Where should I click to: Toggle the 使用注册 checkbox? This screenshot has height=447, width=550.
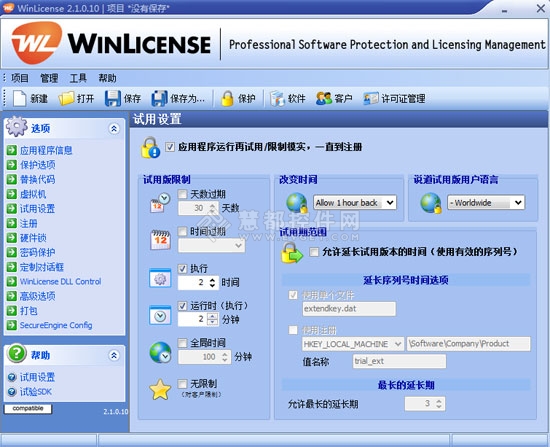click(293, 330)
